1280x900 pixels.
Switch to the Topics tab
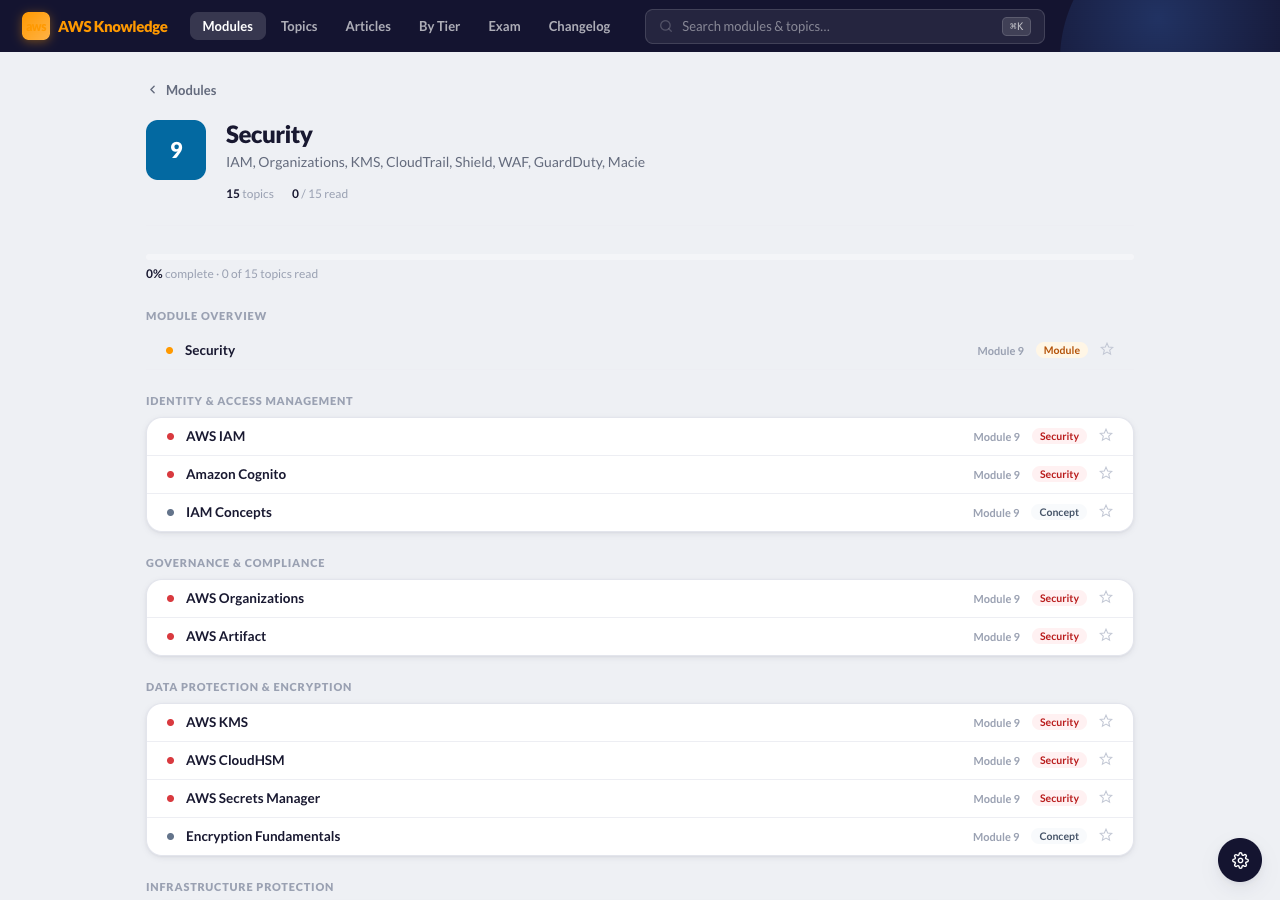tap(299, 26)
